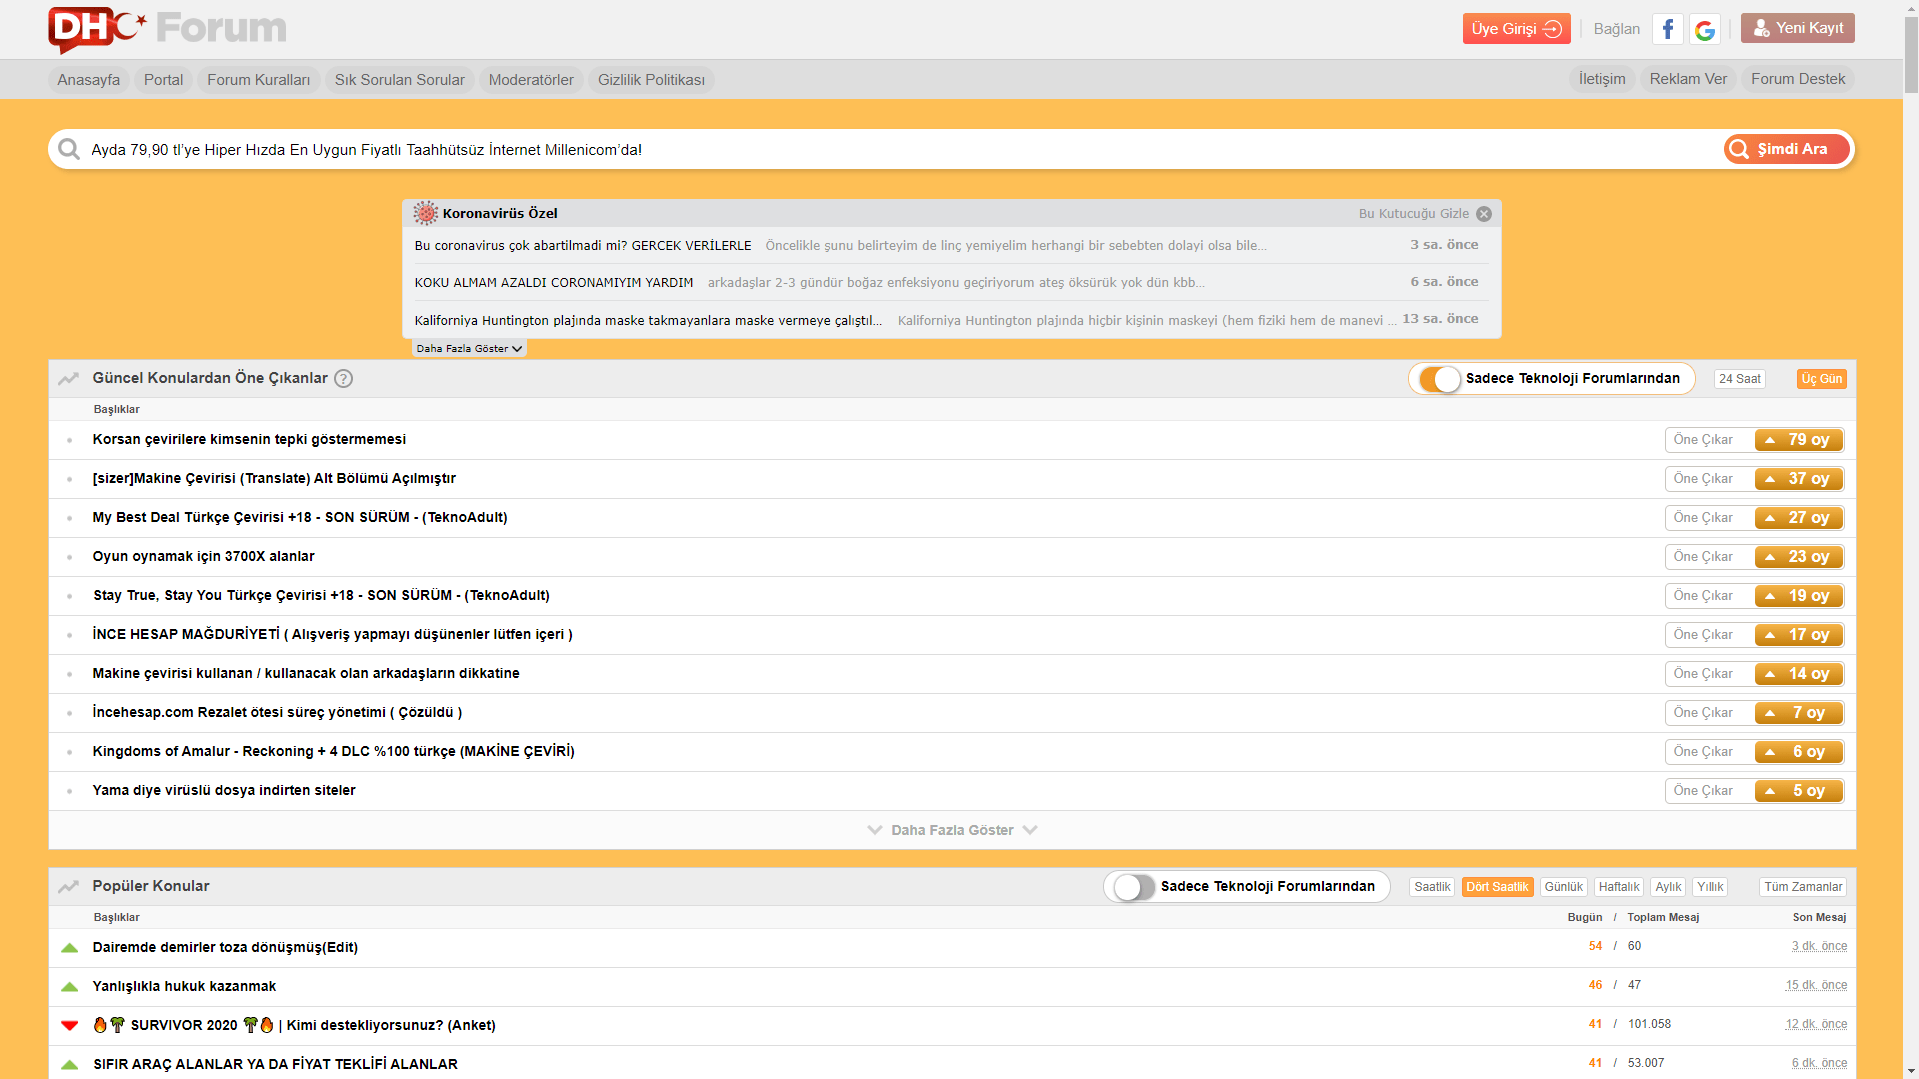Click the Yeni Kayıt register button

pyautogui.click(x=1797, y=28)
